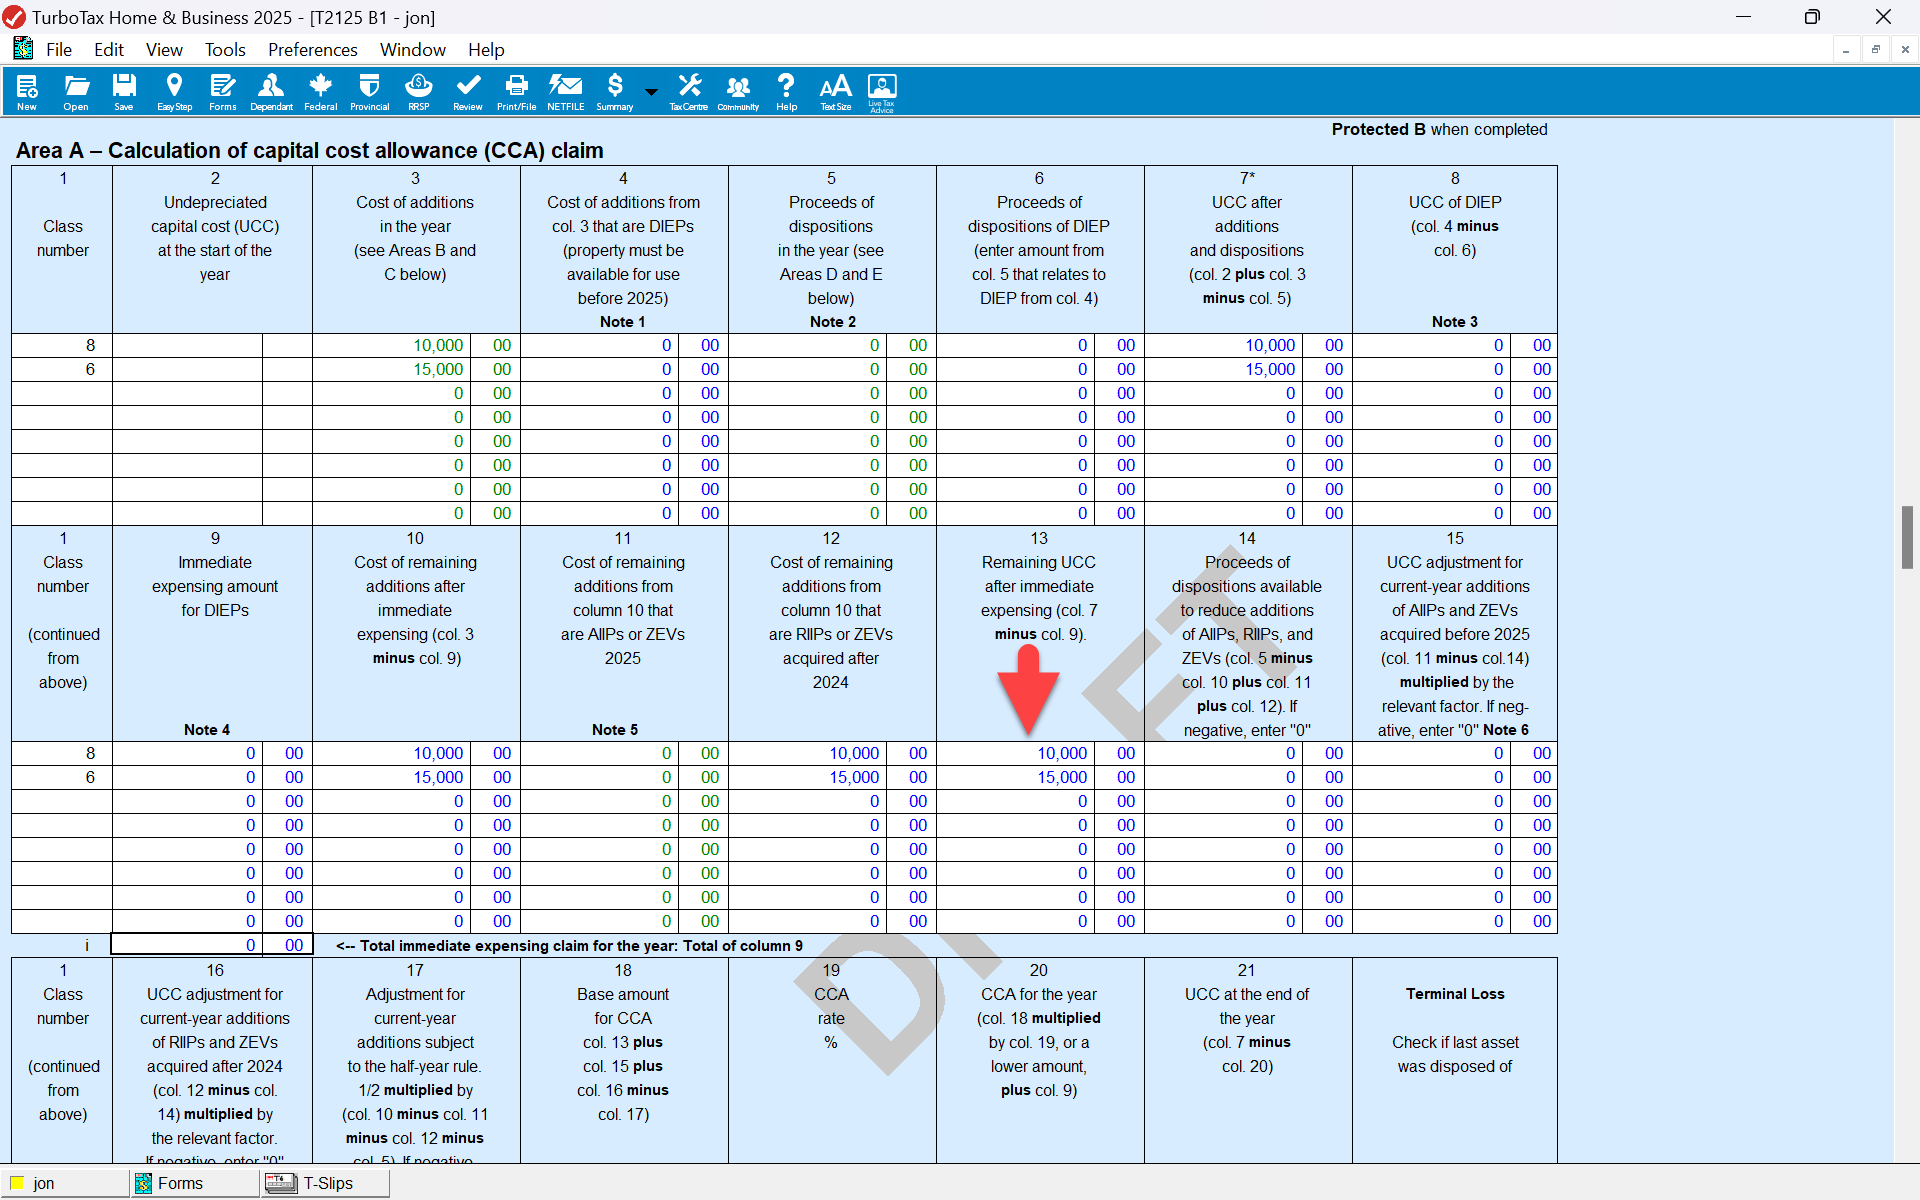Click the total immediate expensing field
Image resolution: width=1920 pixels, height=1200 pixels.
coord(187,945)
